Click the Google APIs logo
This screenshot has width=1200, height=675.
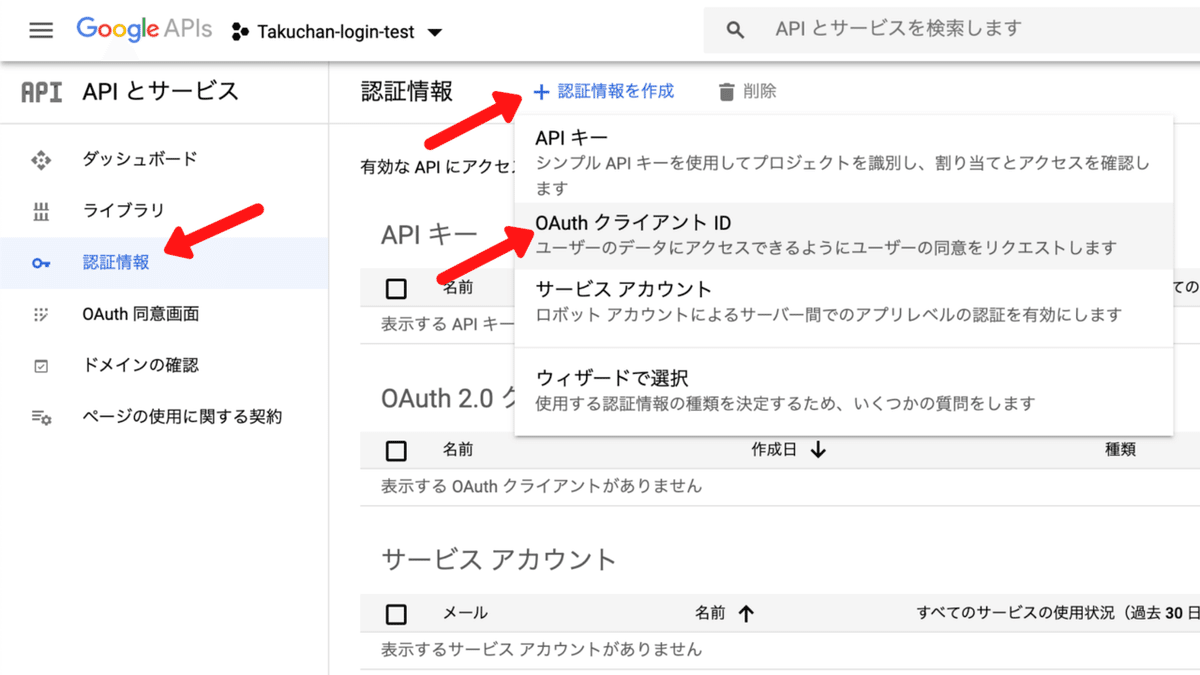[x=145, y=29]
